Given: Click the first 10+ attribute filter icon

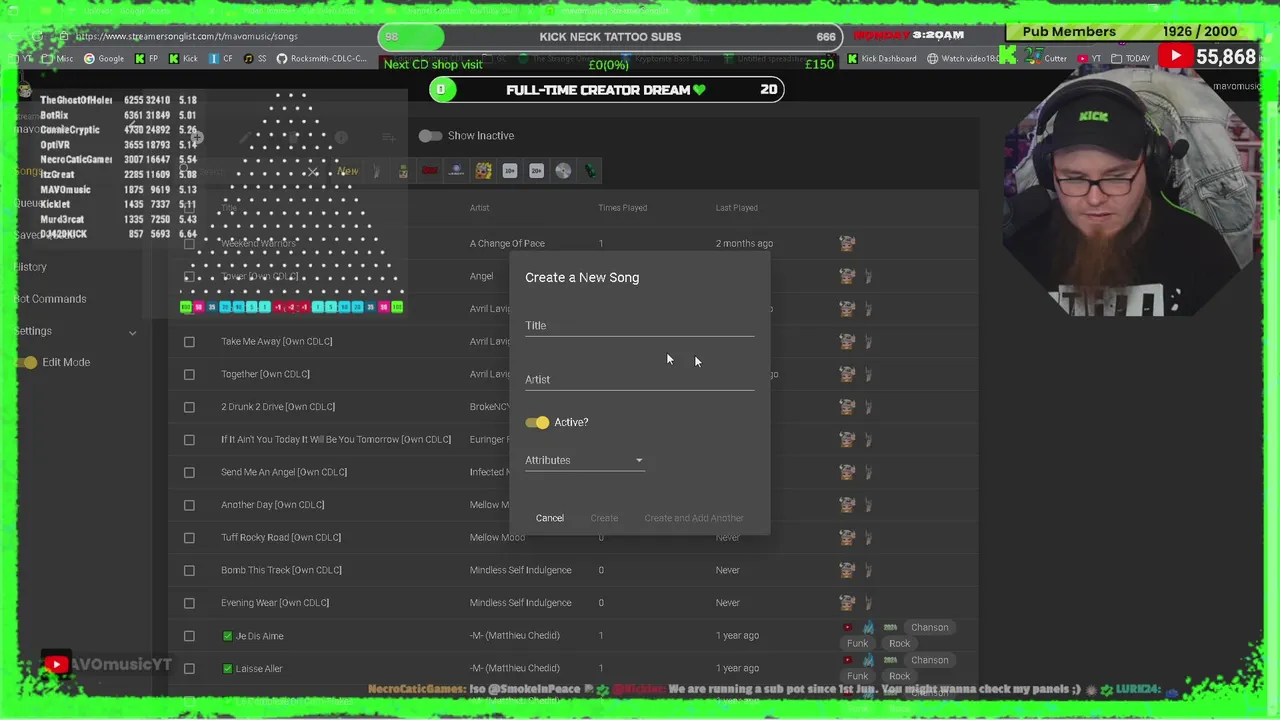Looking at the screenshot, I should pos(510,171).
